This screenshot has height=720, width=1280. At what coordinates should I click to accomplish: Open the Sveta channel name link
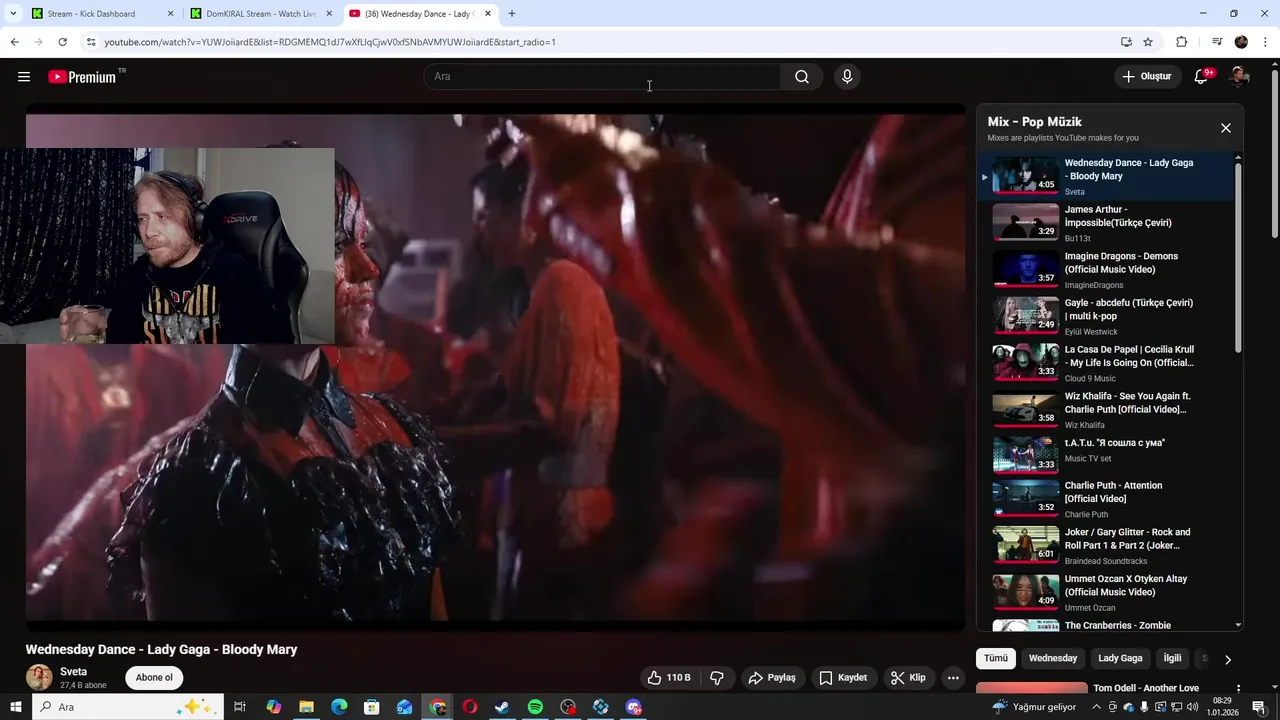pyautogui.click(x=73, y=672)
